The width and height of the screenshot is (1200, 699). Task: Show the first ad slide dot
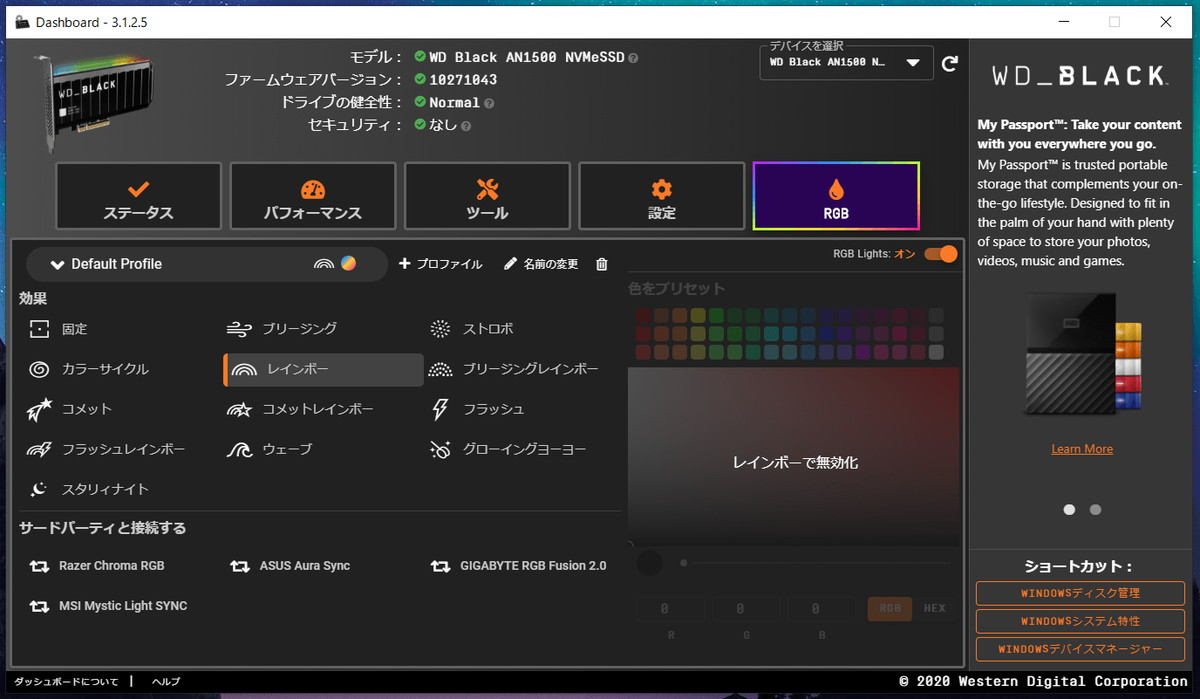[x=1069, y=509]
